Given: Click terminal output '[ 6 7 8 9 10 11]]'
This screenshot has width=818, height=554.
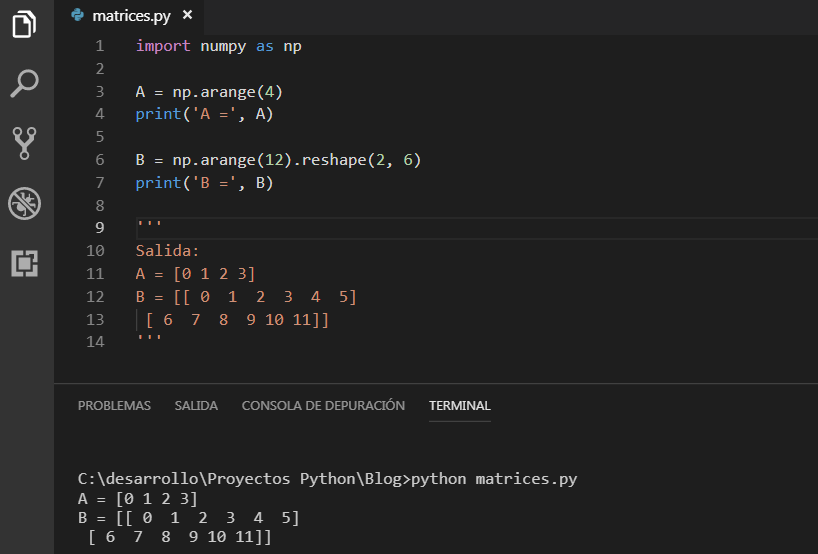Looking at the screenshot, I should (180, 537).
